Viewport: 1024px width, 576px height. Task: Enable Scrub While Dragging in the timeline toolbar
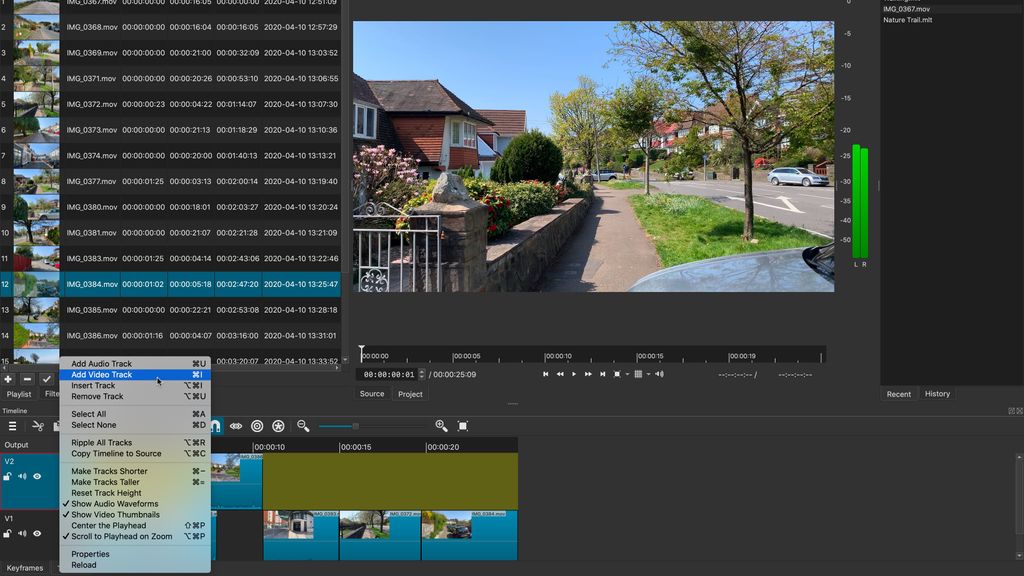pos(236,425)
